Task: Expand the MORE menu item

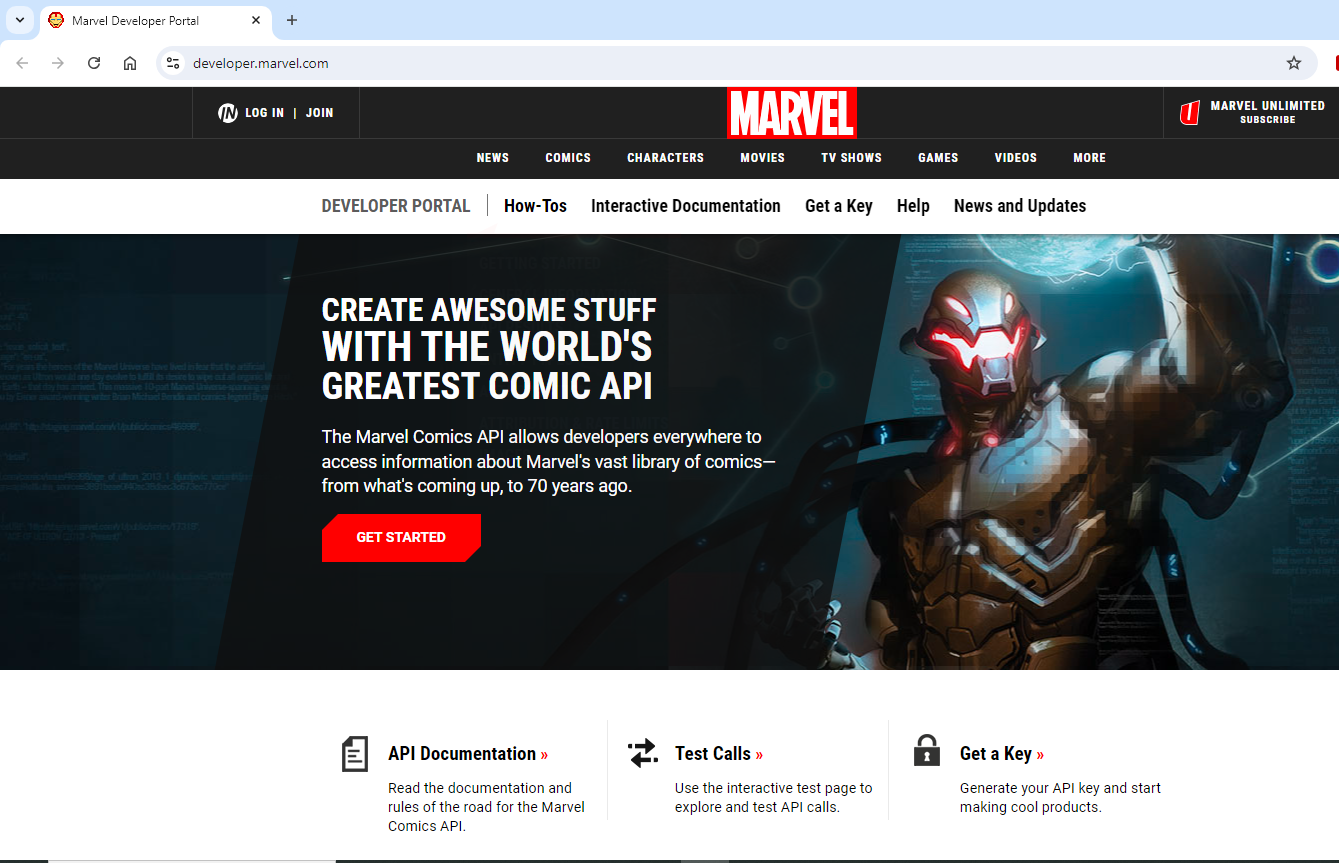Action: pos(1090,158)
